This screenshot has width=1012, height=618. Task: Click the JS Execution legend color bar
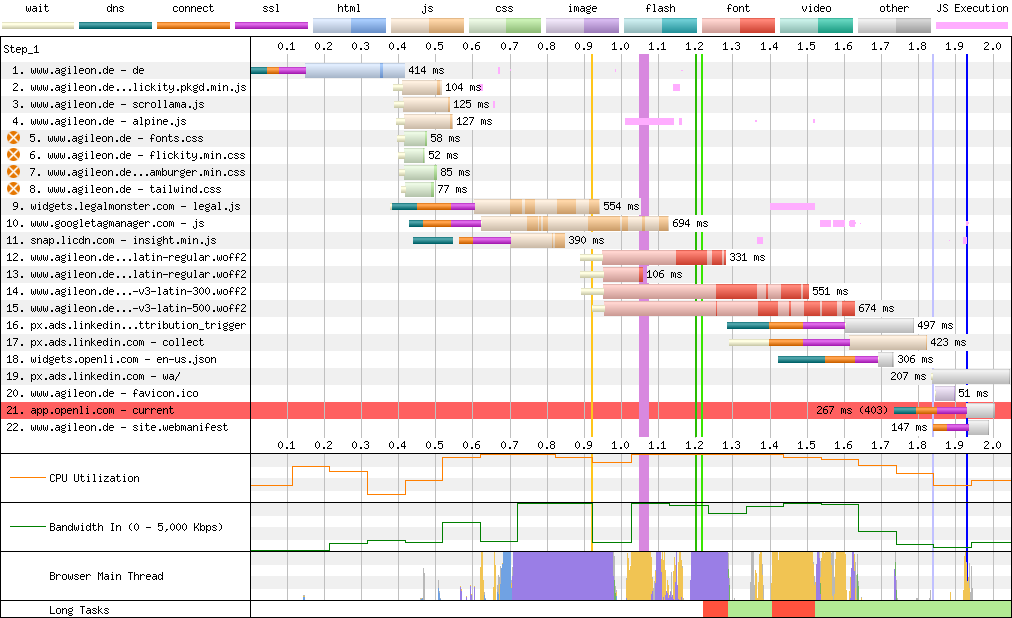[x=972, y=26]
